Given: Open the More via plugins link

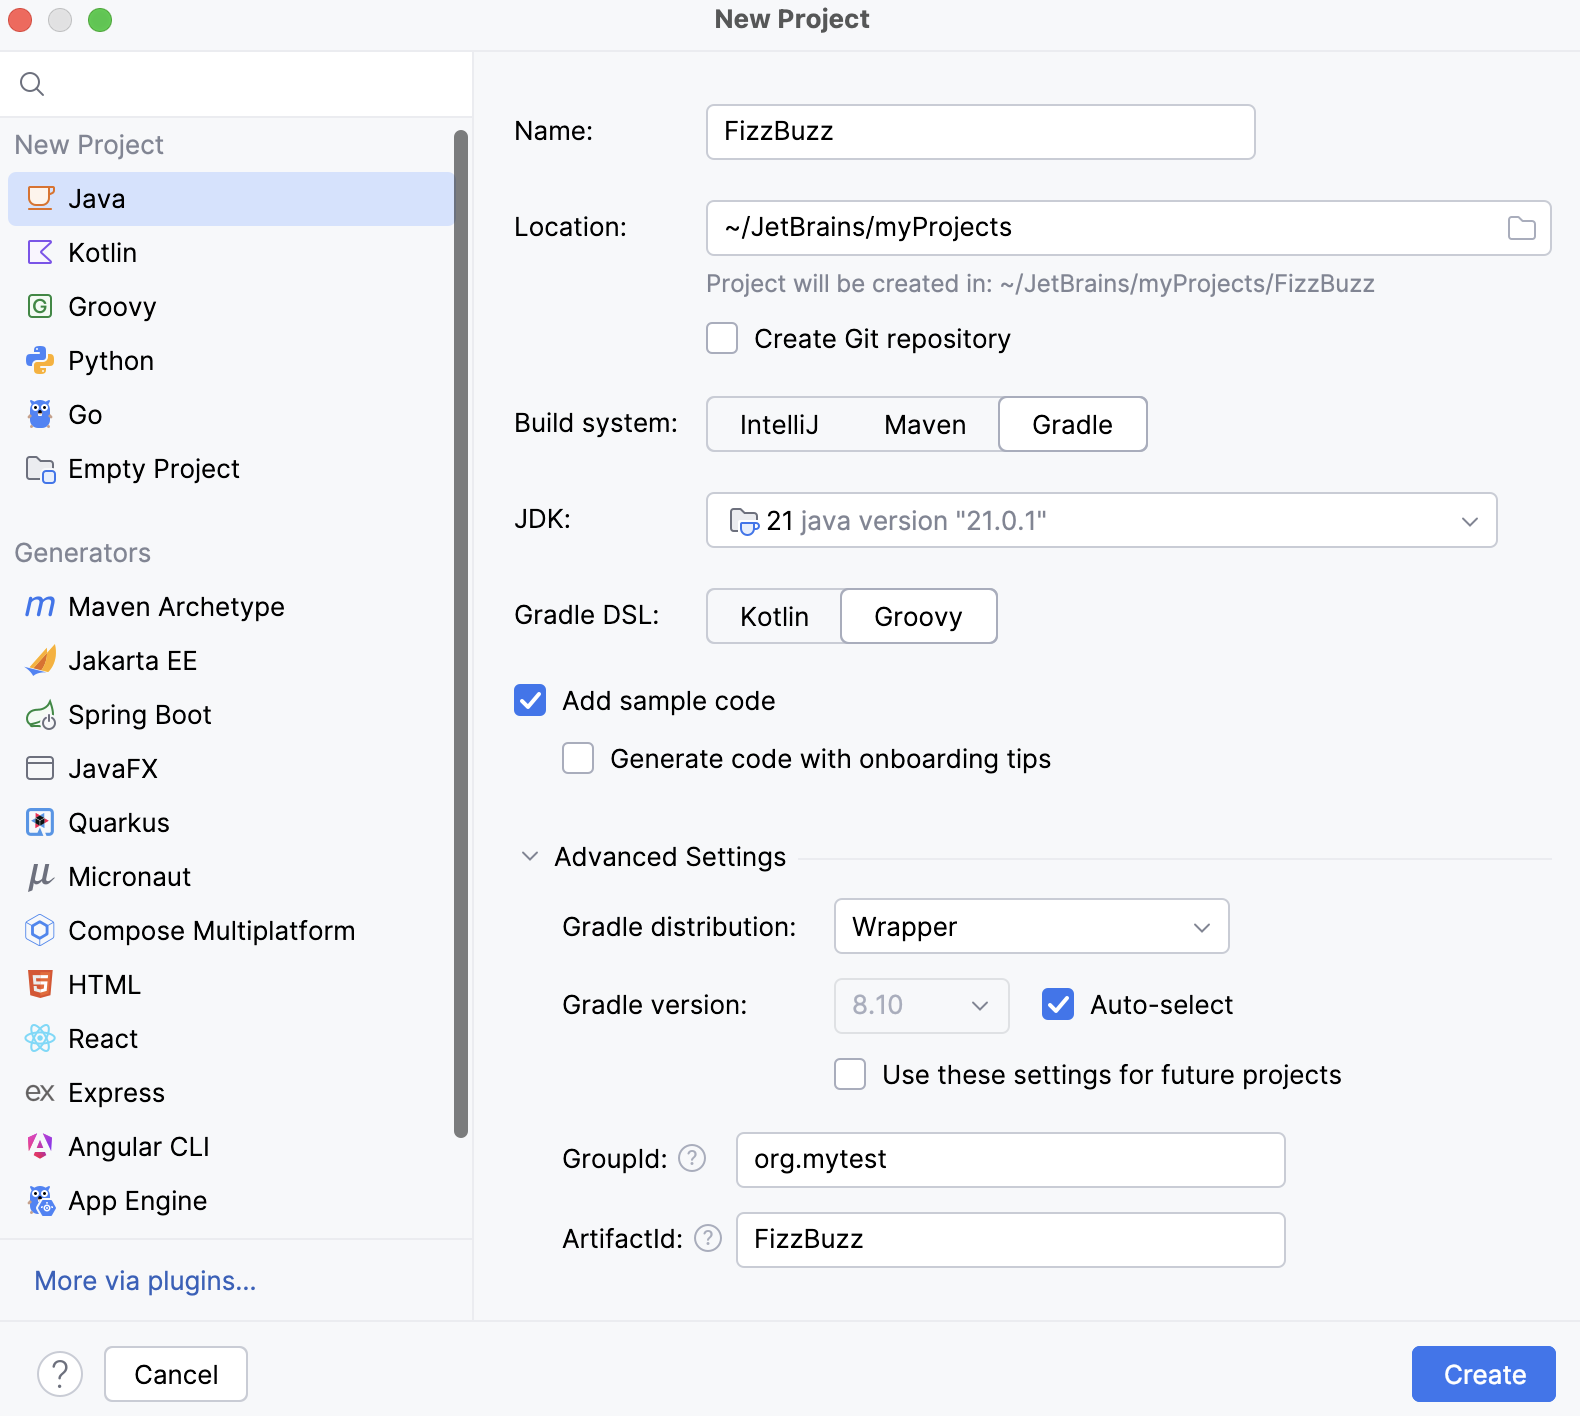Looking at the screenshot, I should [145, 1281].
